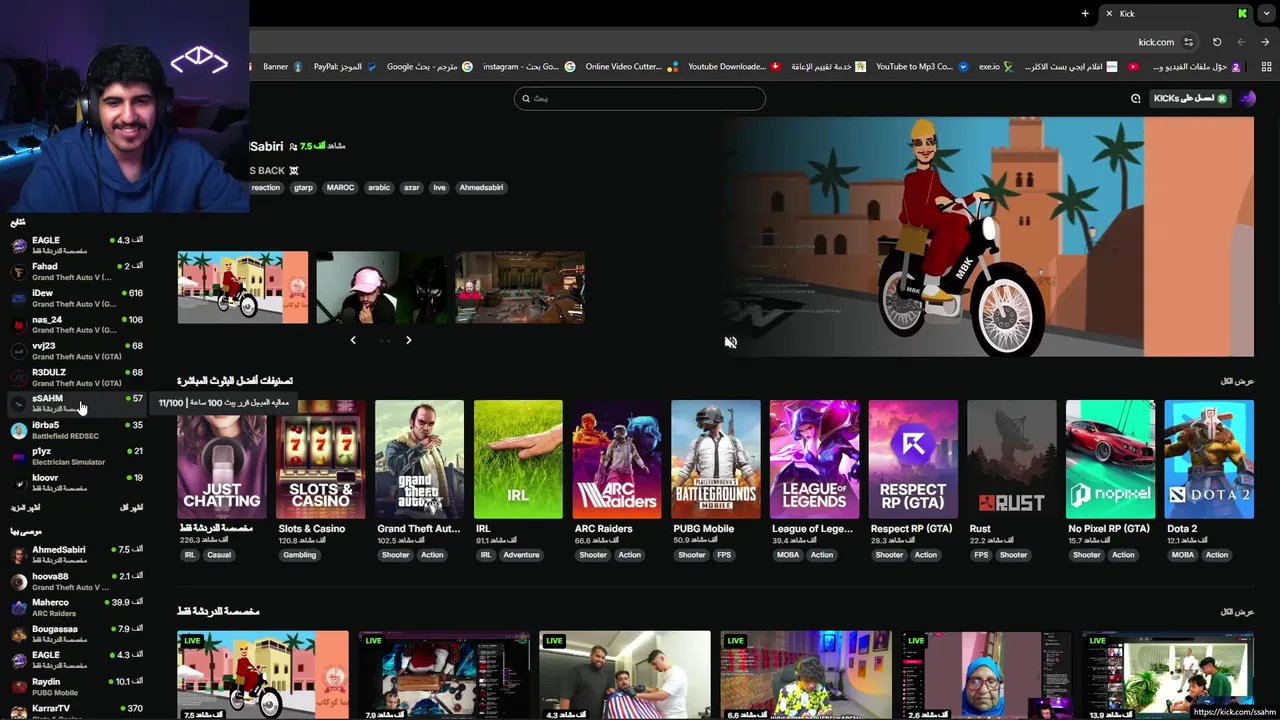Open the Banner bookmark
The width and height of the screenshot is (1280, 720).
(283, 67)
